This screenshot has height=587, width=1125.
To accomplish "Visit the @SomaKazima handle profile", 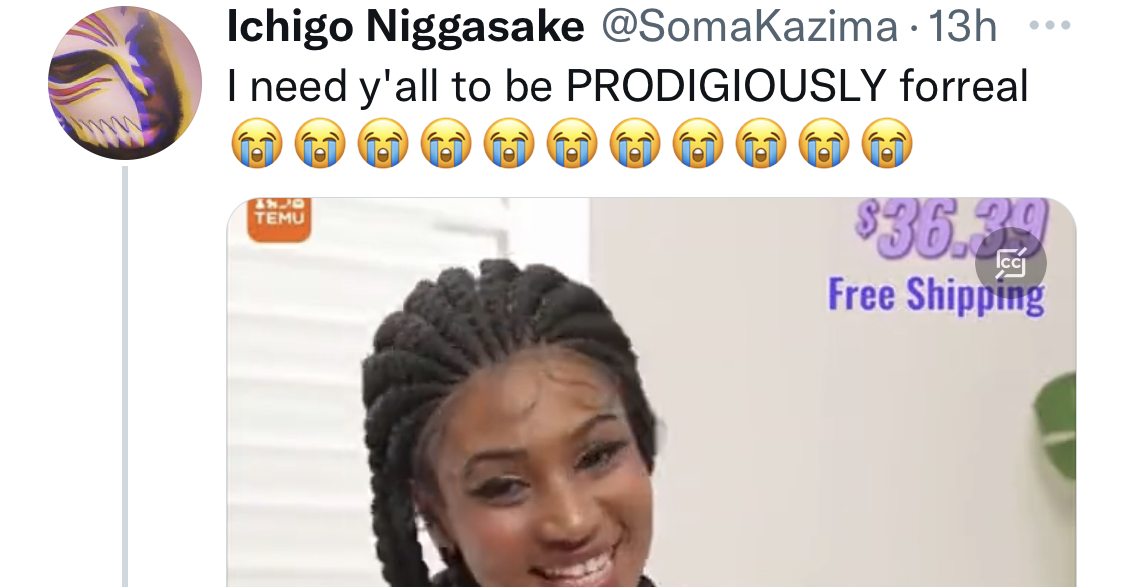I will (x=748, y=27).
